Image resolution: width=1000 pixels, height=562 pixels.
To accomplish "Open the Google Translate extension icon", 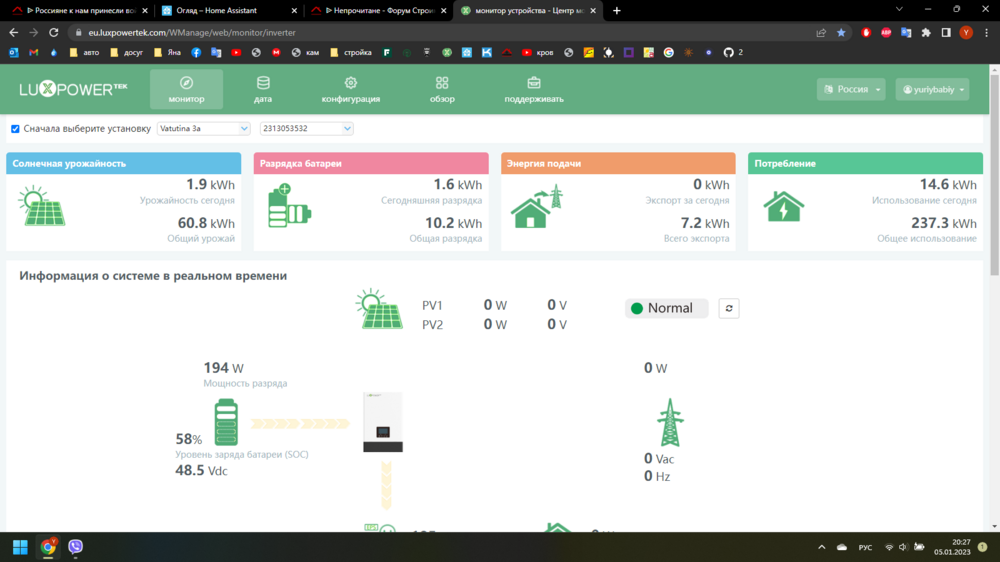I will tap(906, 33).
